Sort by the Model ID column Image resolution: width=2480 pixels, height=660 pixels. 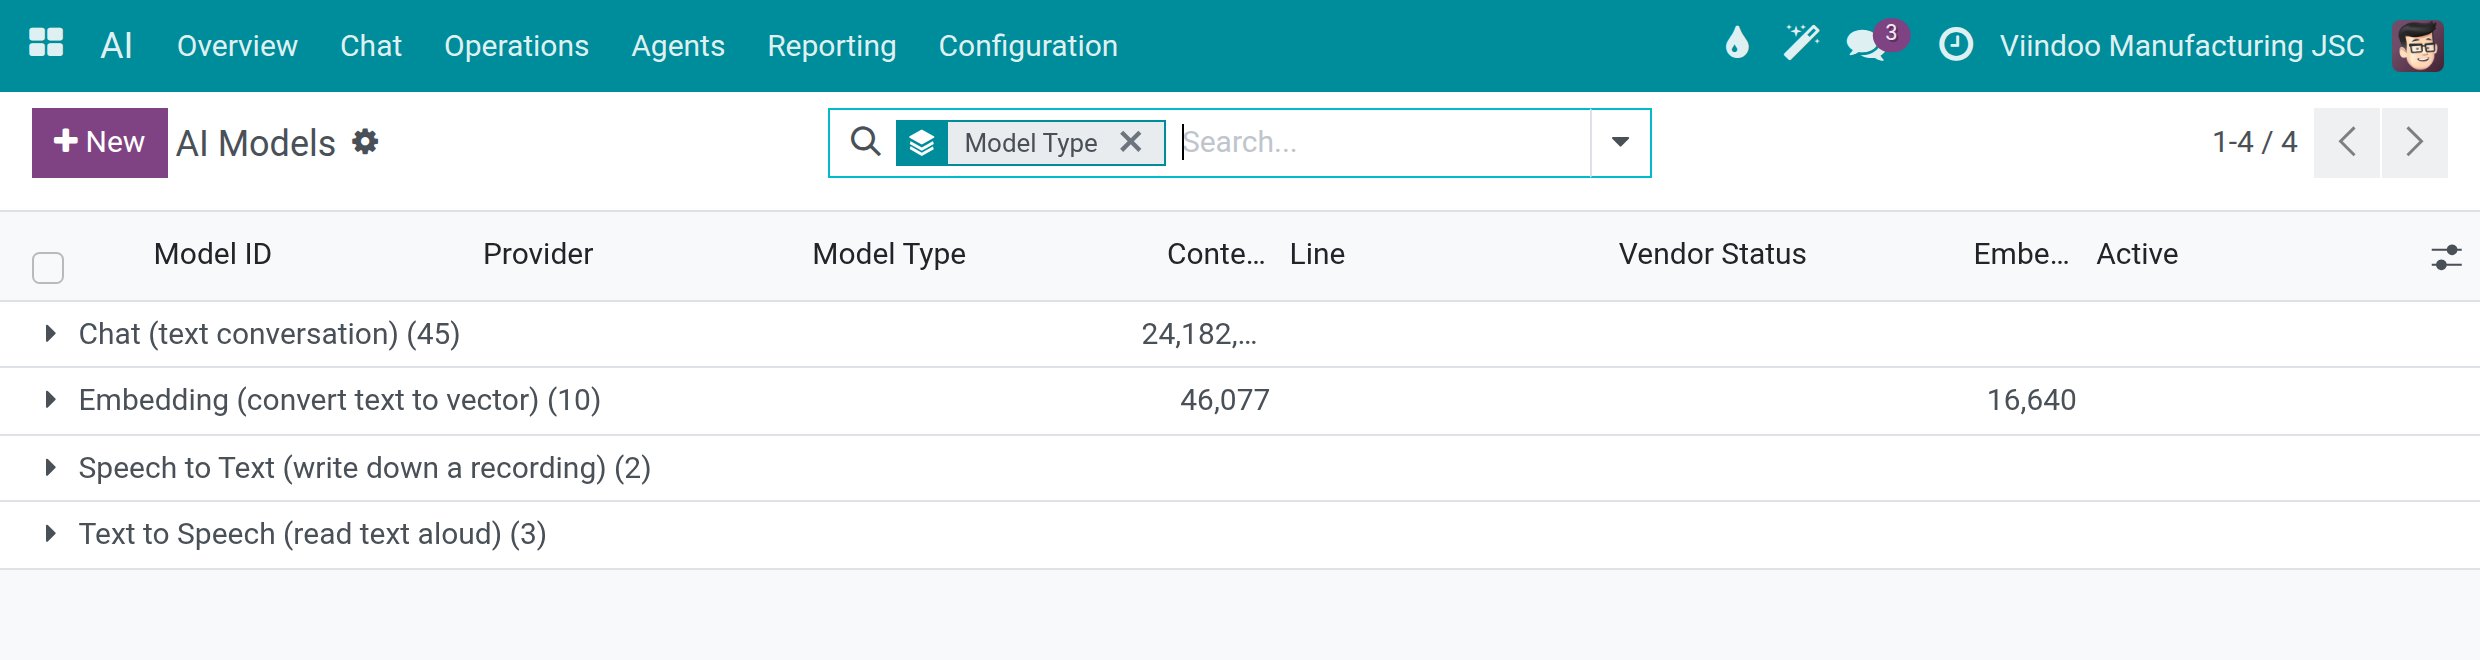tap(213, 254)
